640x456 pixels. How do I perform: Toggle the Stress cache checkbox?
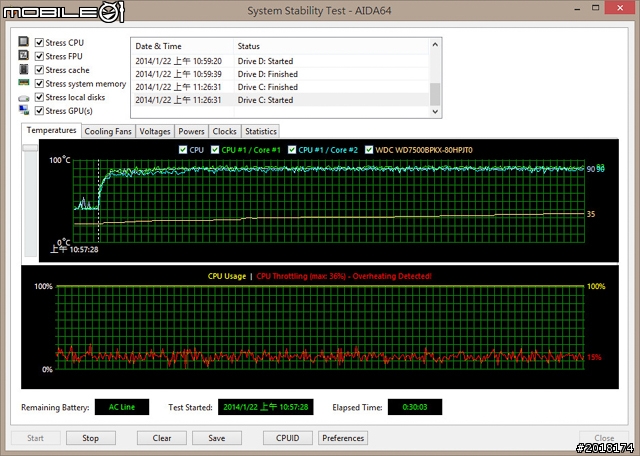[x=39, y=70]
